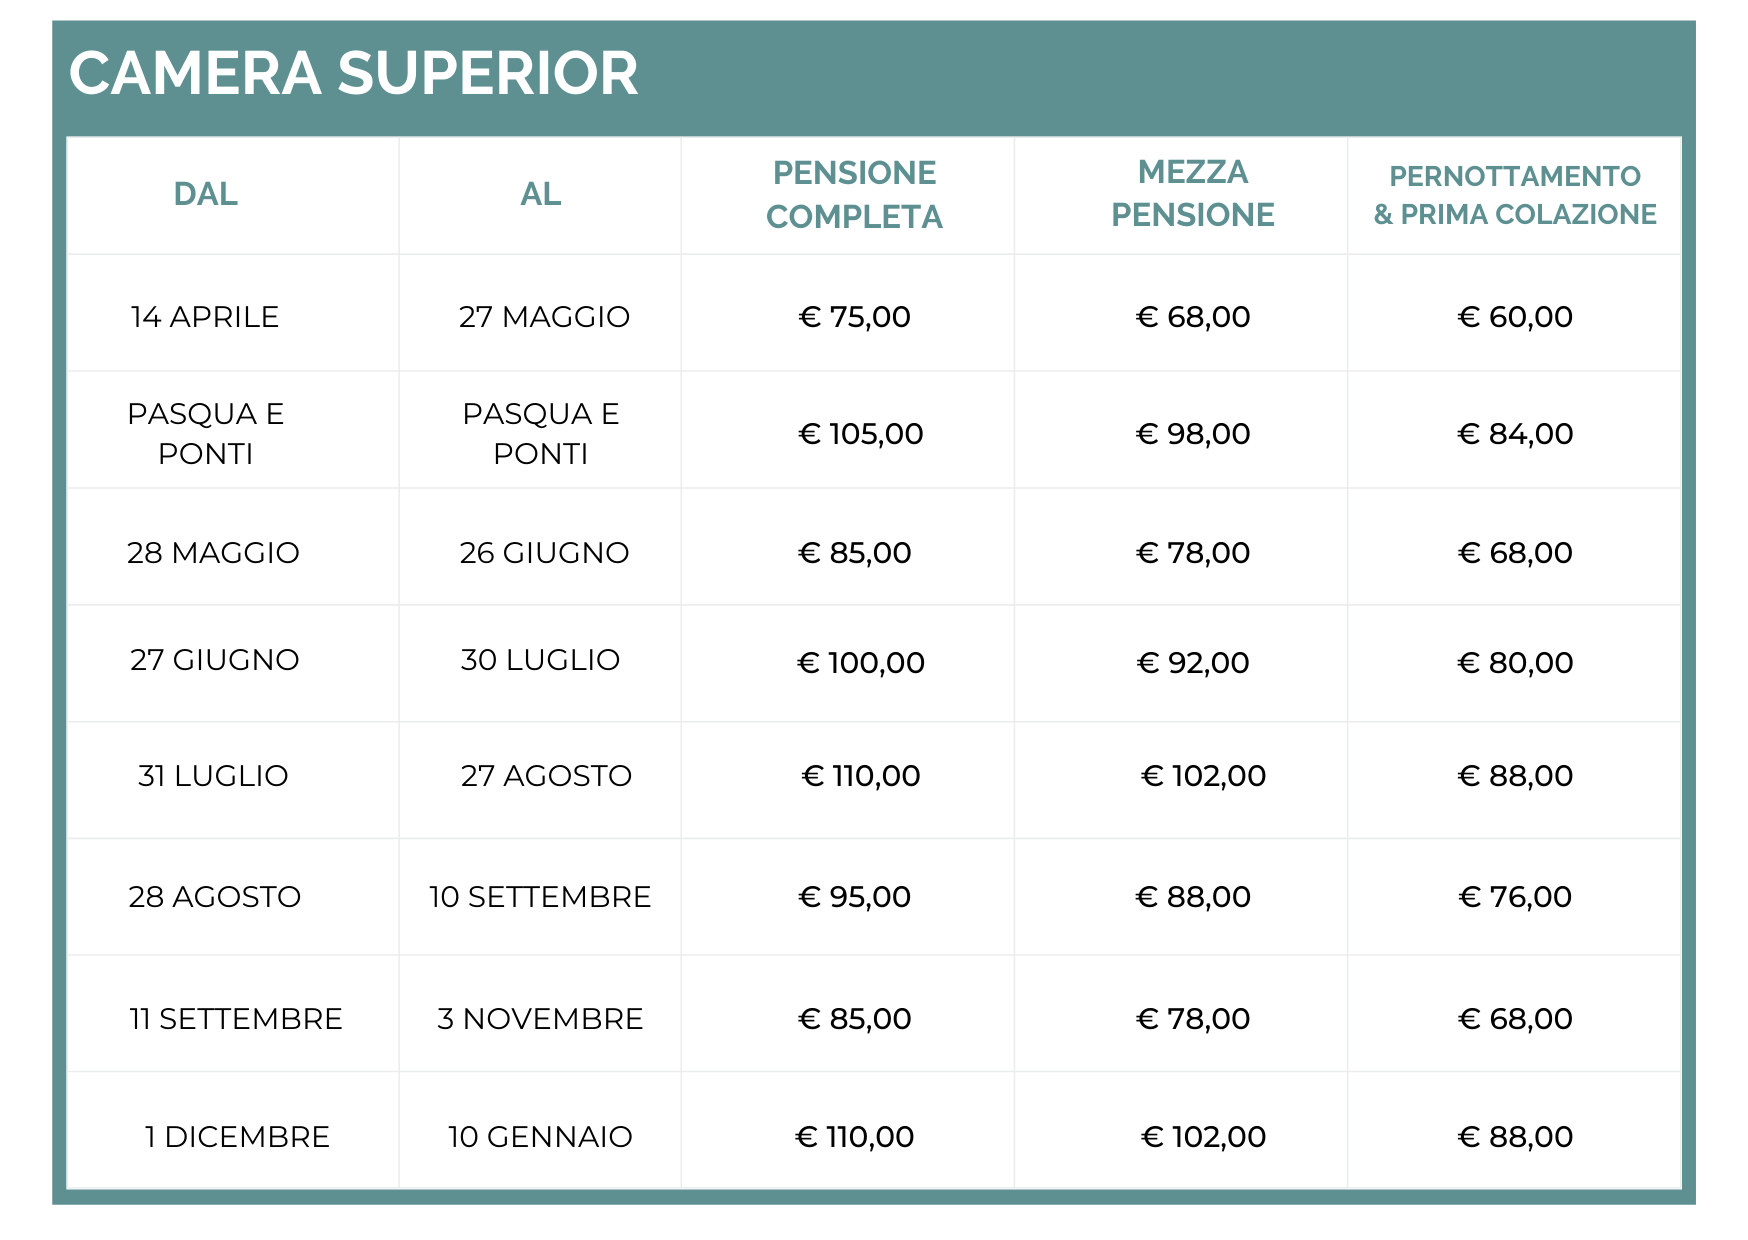
Task: Click the € 76,00 breakfast price
Action: (1515, 897)
